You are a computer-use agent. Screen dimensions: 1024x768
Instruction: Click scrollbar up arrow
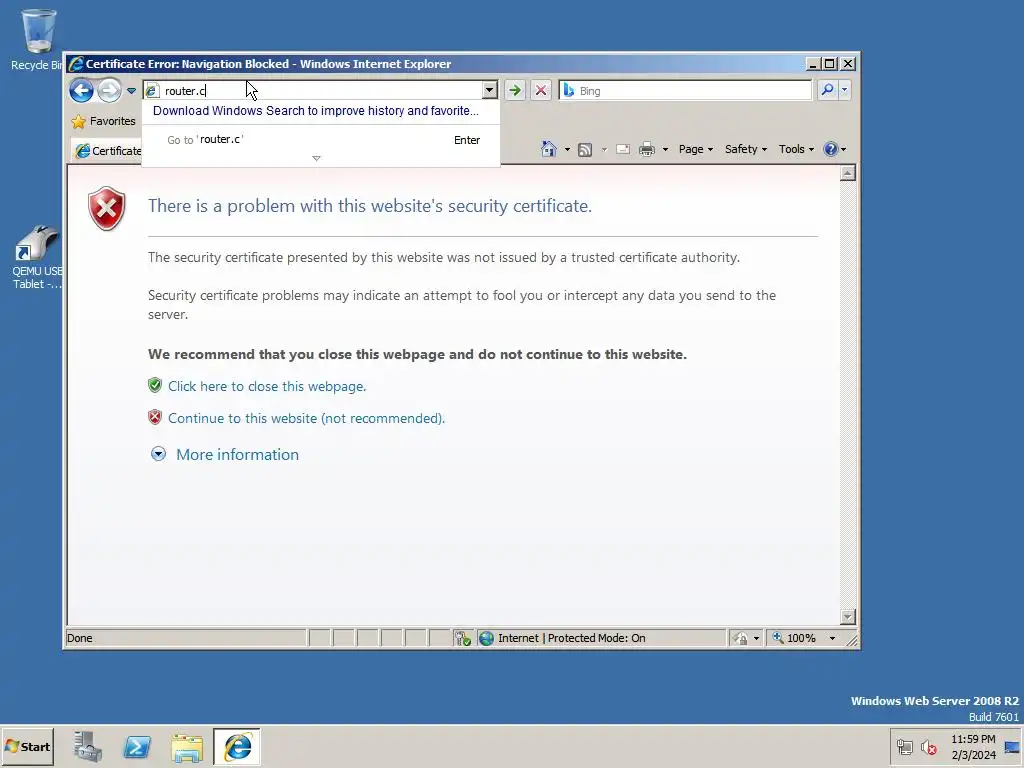[x=848, y=173]
